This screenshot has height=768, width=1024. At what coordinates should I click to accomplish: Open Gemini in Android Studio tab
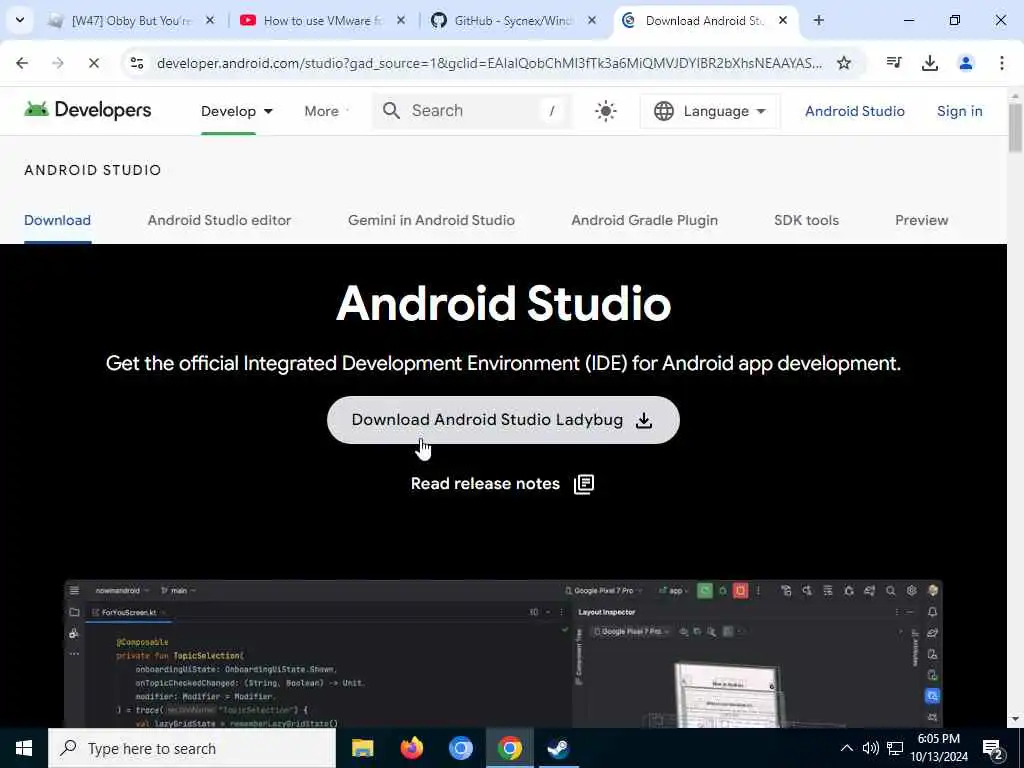pyautogui.click(x=431, y=220)
